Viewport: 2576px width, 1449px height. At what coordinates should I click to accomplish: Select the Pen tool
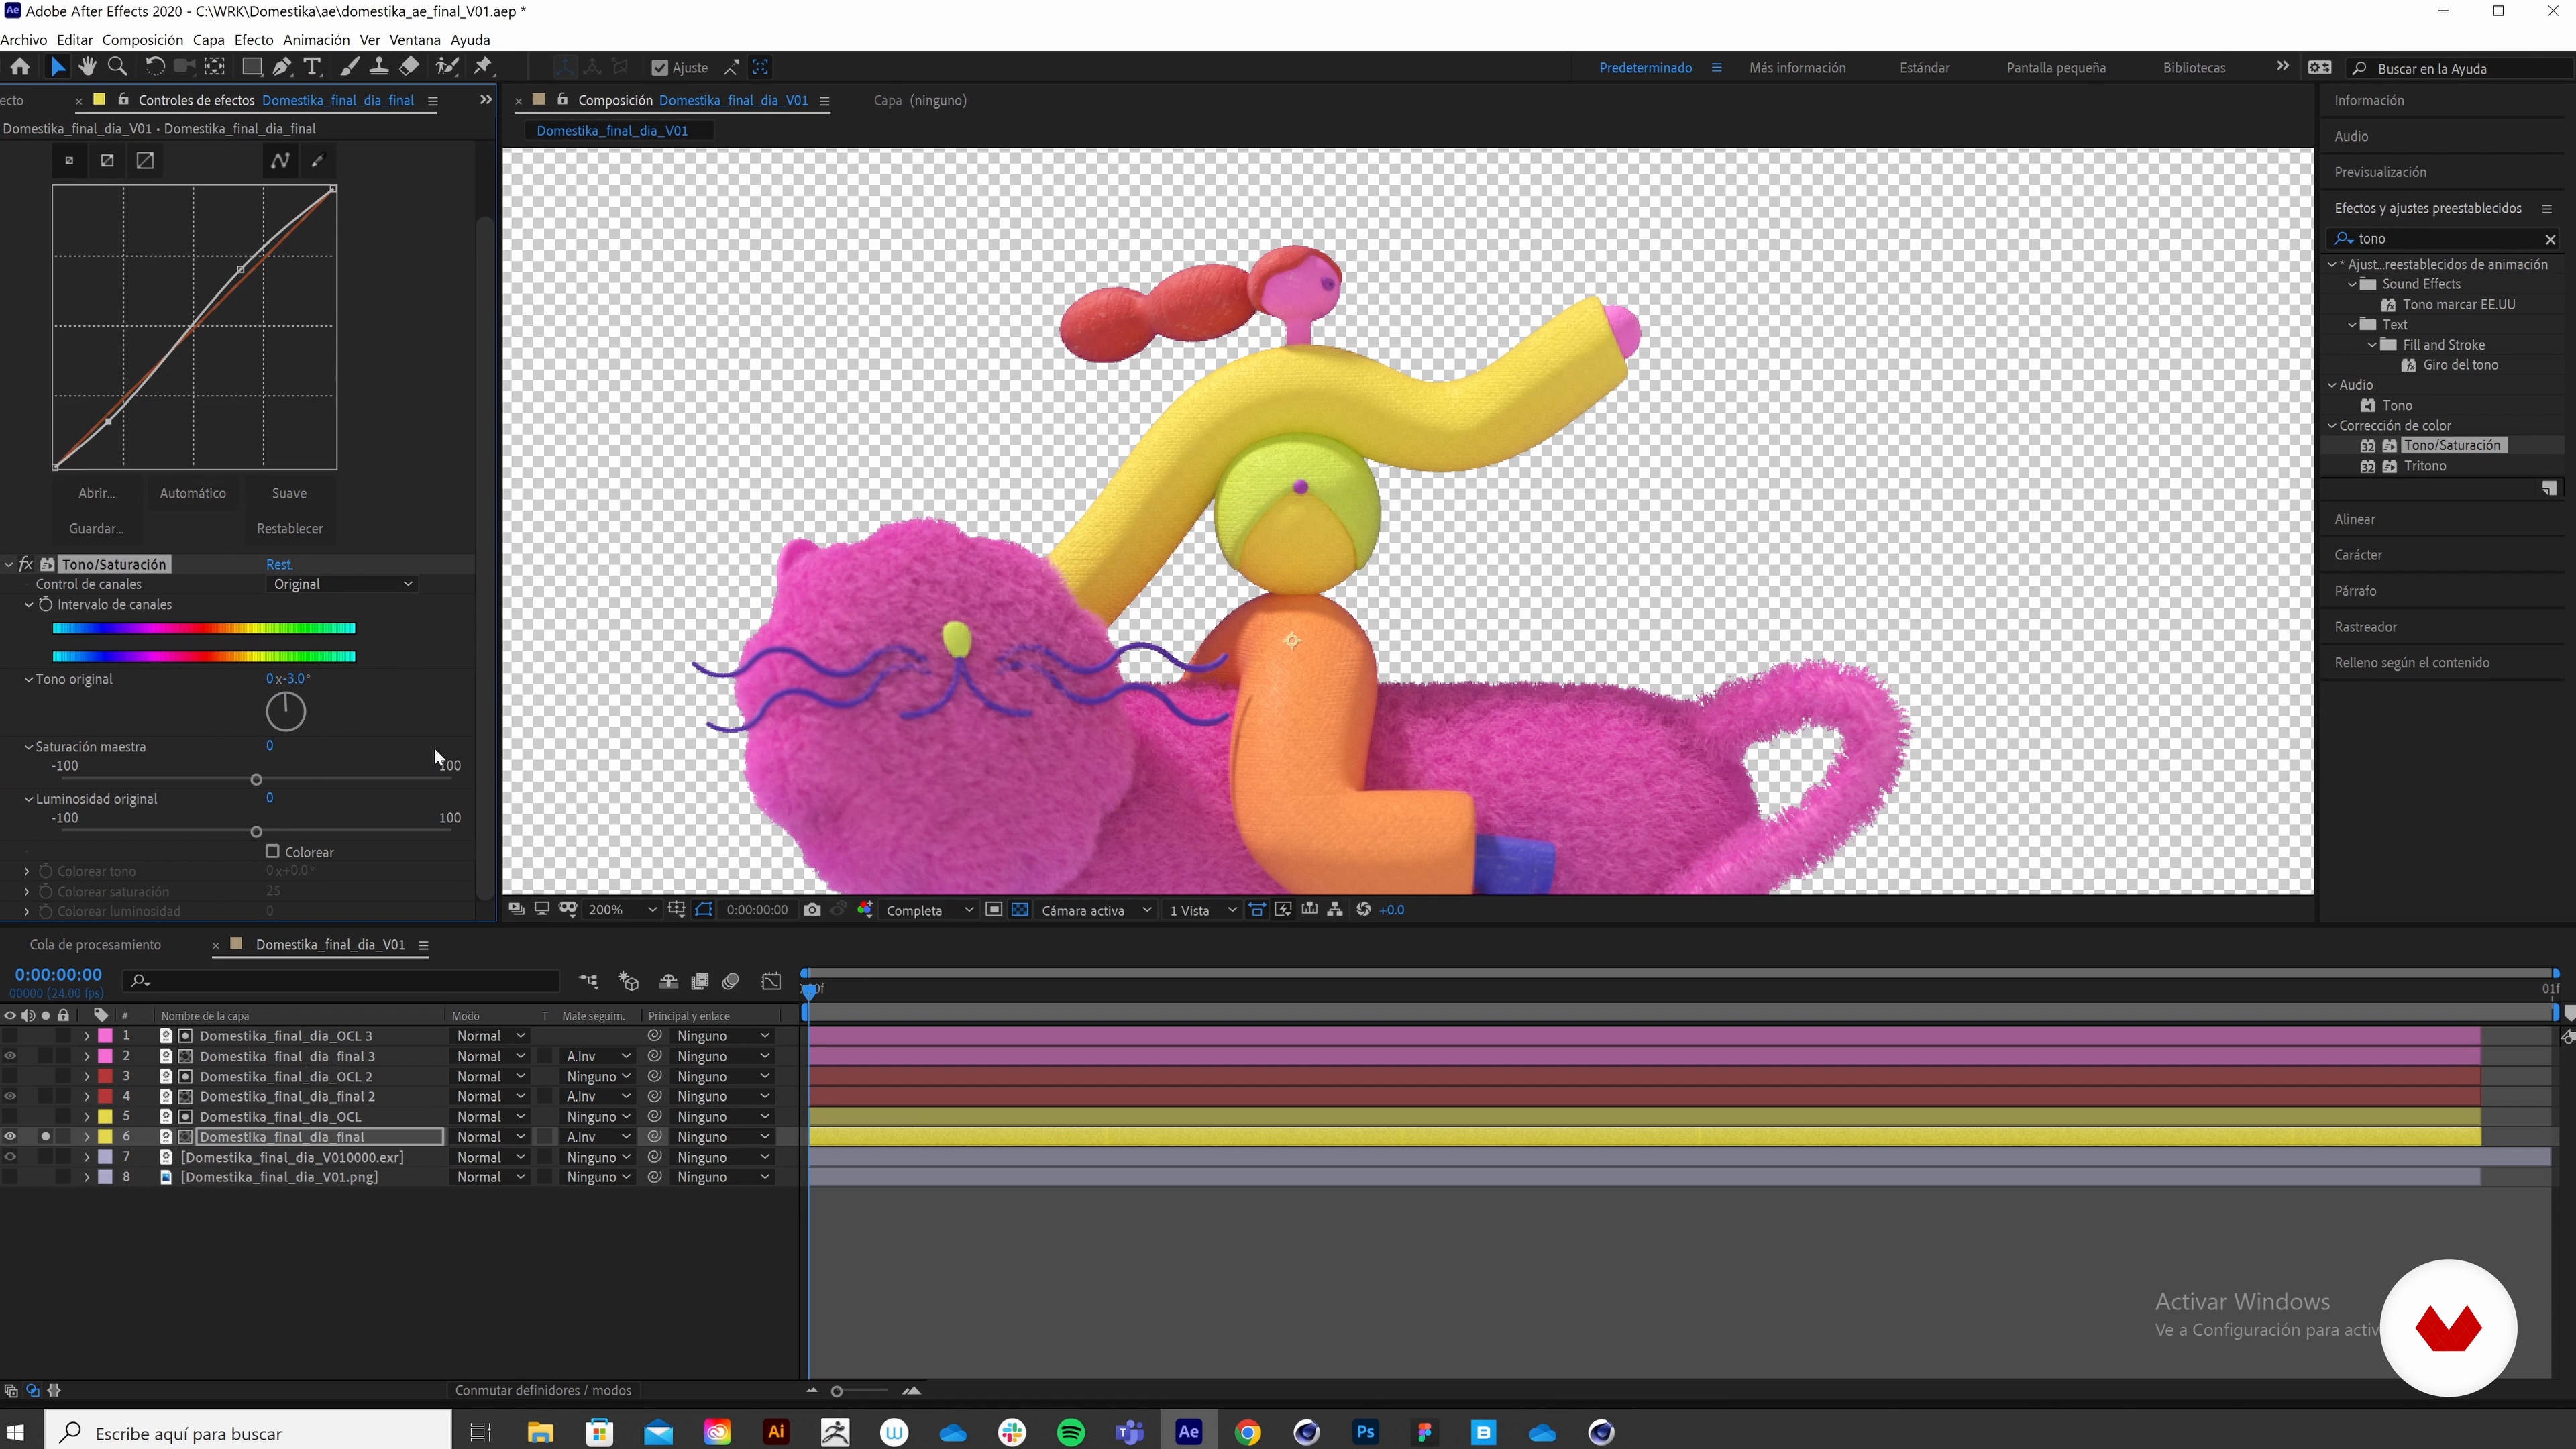pyautogui.click(x=282, y=67)
